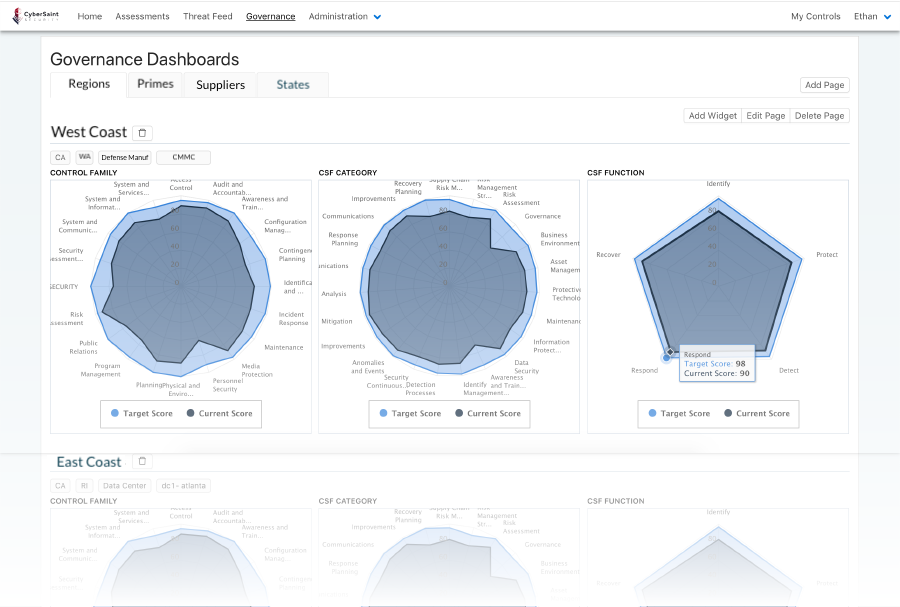Click the Delete Page button
The image size is (900, 607).
coord(820,116)
